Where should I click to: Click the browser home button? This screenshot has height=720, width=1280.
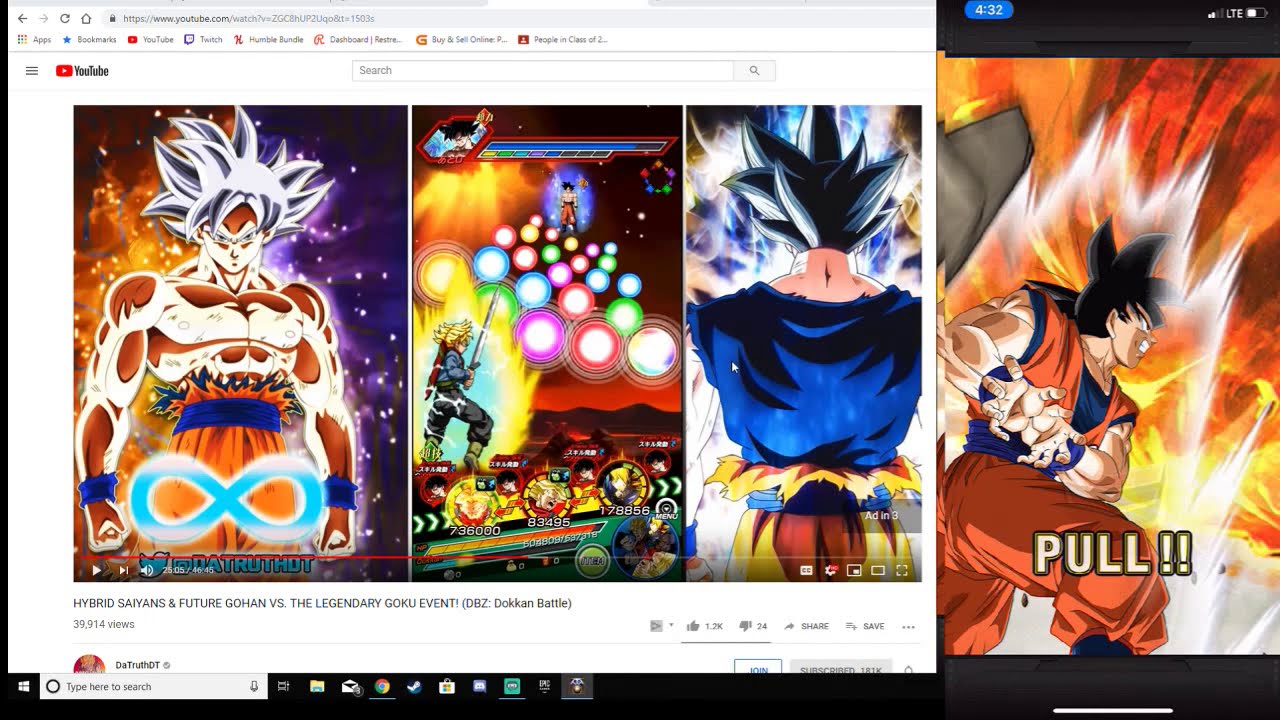tap(86, 18)
